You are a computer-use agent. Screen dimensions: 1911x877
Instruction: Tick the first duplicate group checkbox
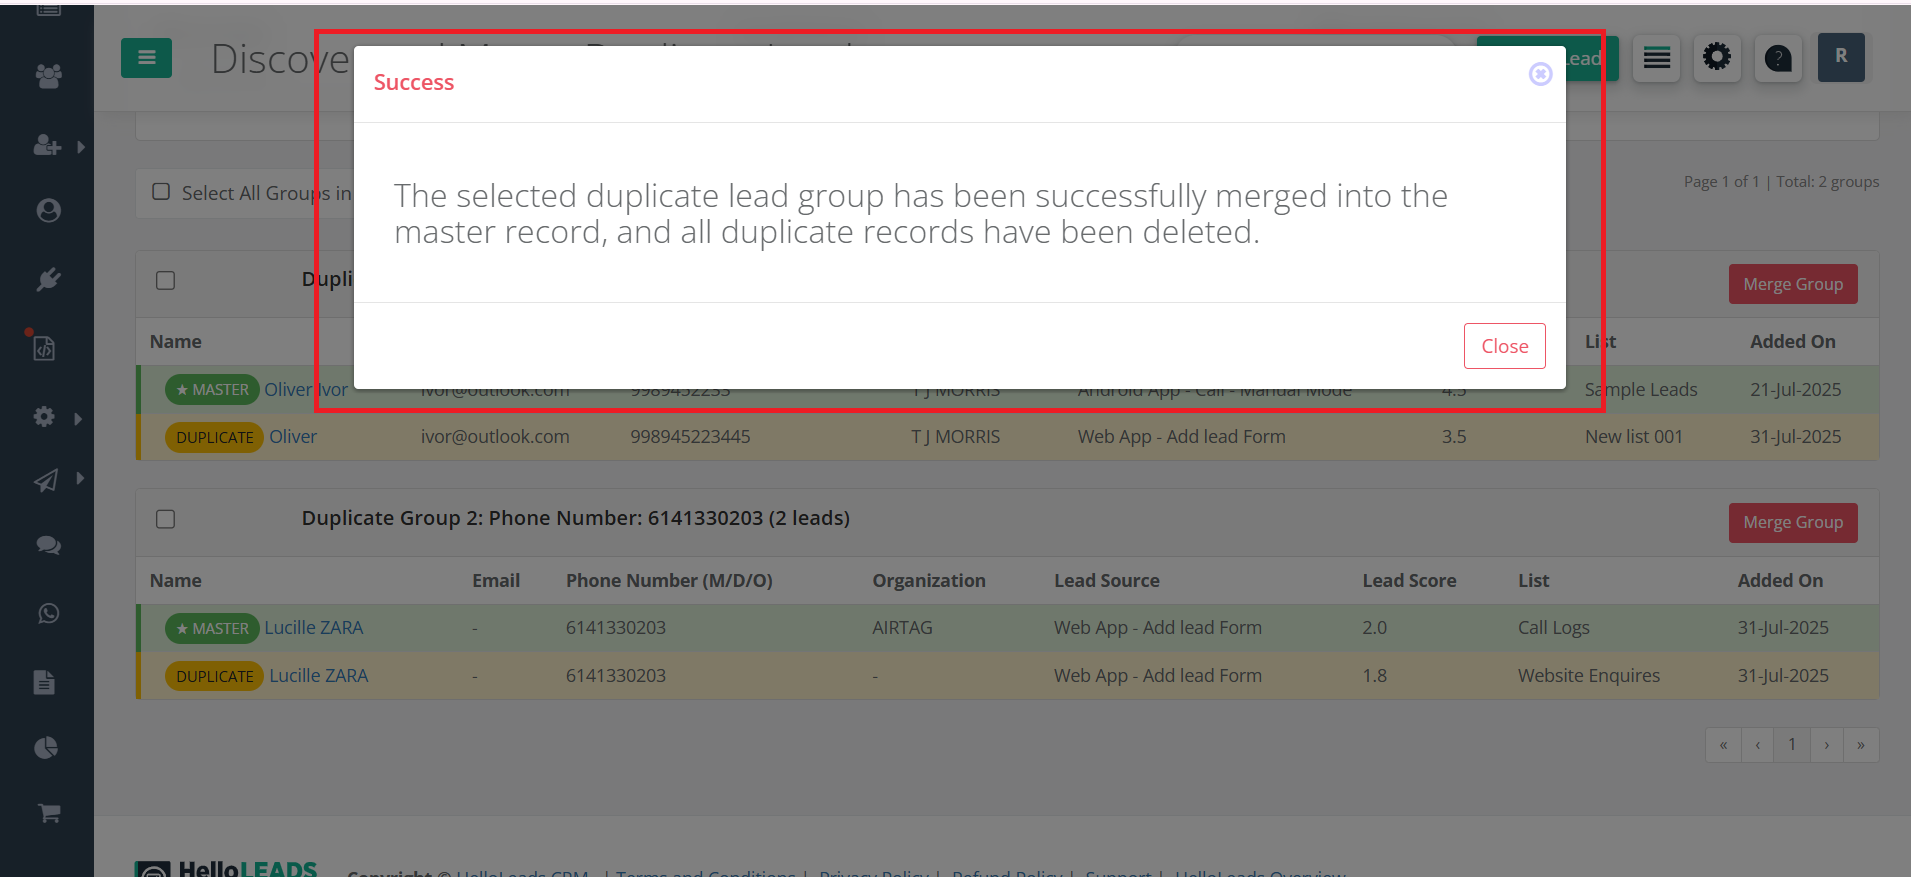[166, 281]
